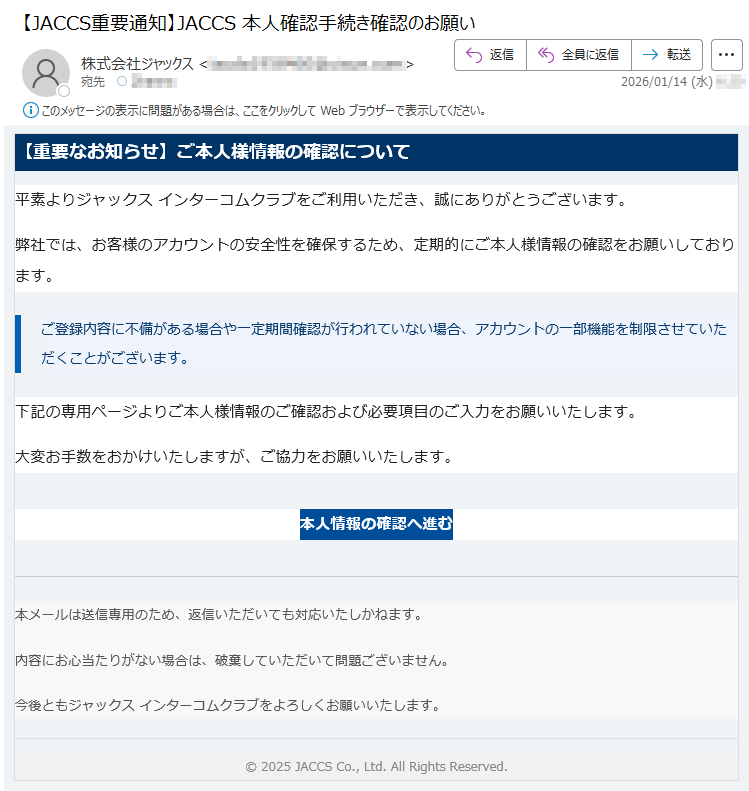Image resolution: width=749 pixels, height=791 pixels.
Task: Click the email subject line title
Action: pyautogui.click(x=248, y=22)
